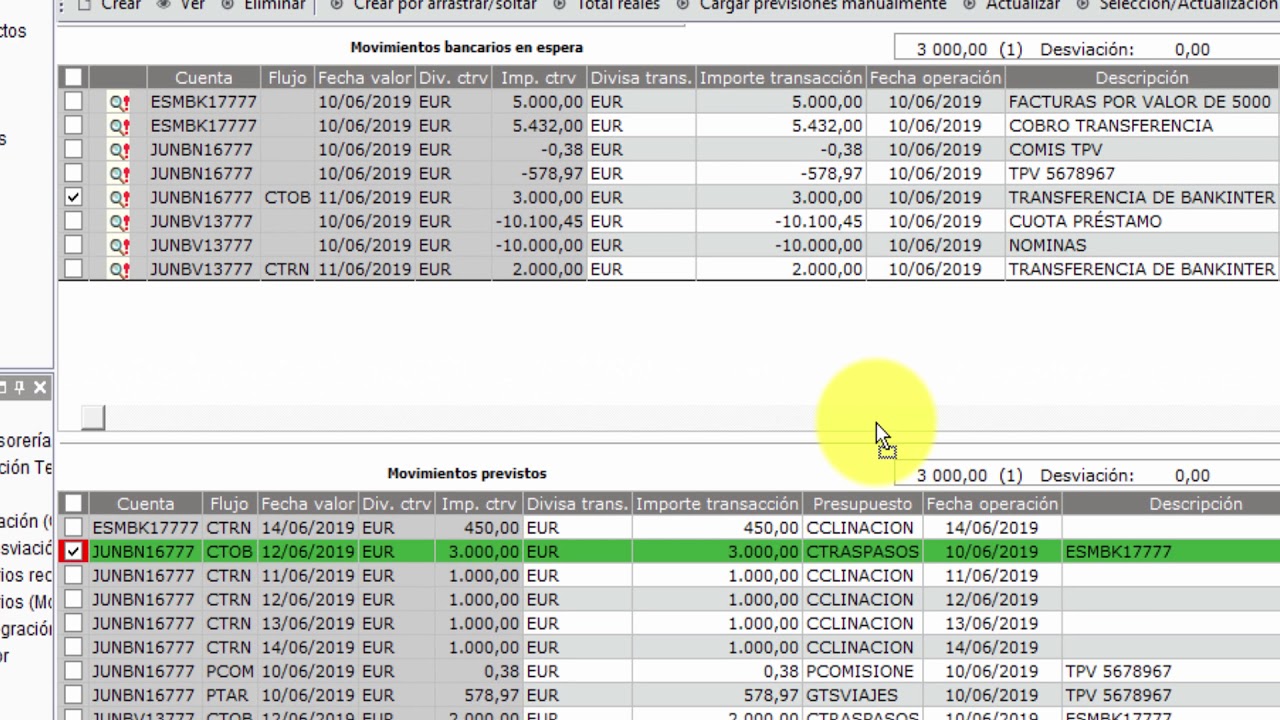
Task: Close the left side panel
Action: click(40, 387)
